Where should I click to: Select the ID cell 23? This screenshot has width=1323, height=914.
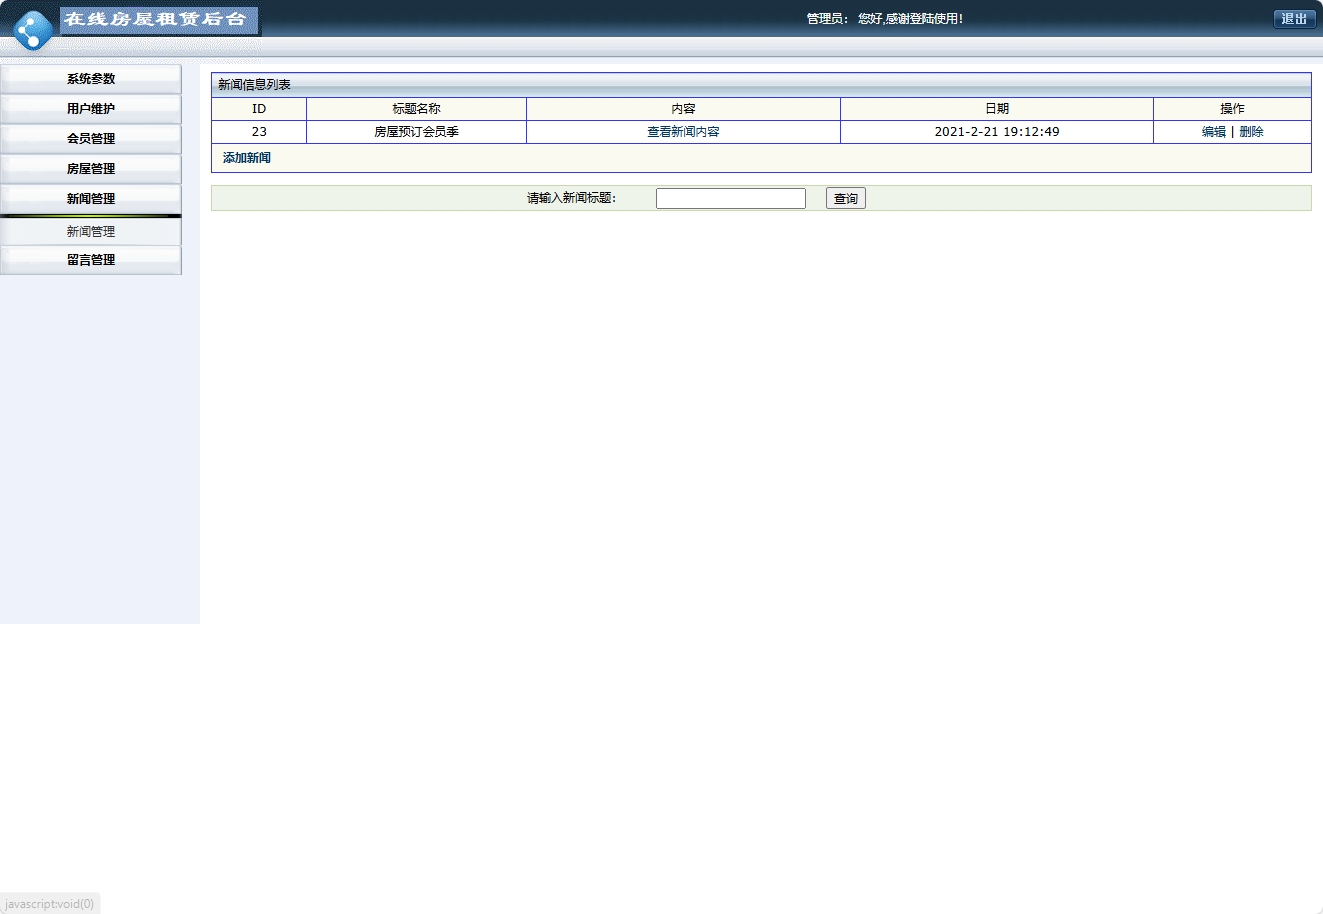click(x=259, y=132)
